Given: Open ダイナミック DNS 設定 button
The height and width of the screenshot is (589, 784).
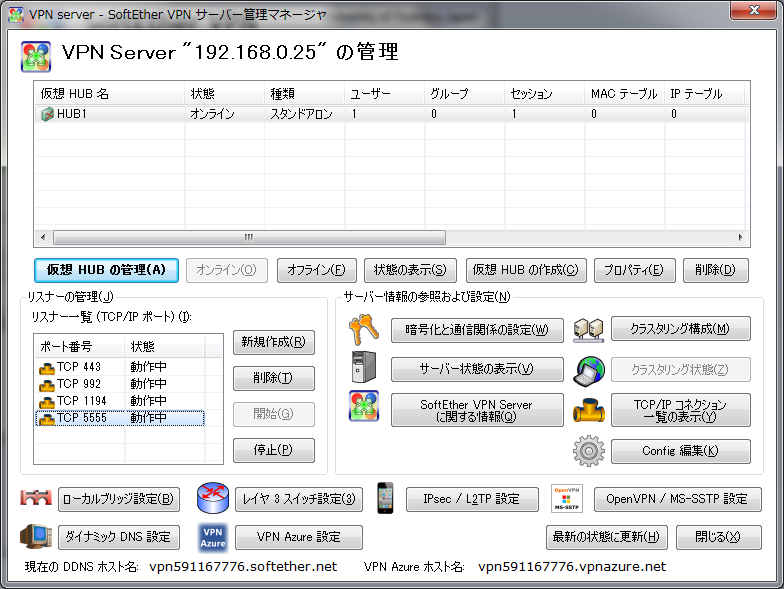Looking at the screenshot, I should click(119, 537).
